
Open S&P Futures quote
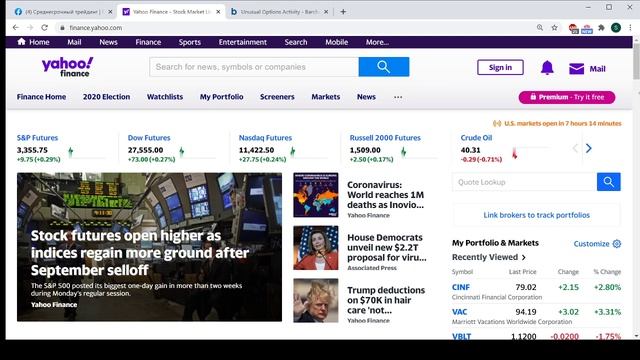click(x=37, y=138)
